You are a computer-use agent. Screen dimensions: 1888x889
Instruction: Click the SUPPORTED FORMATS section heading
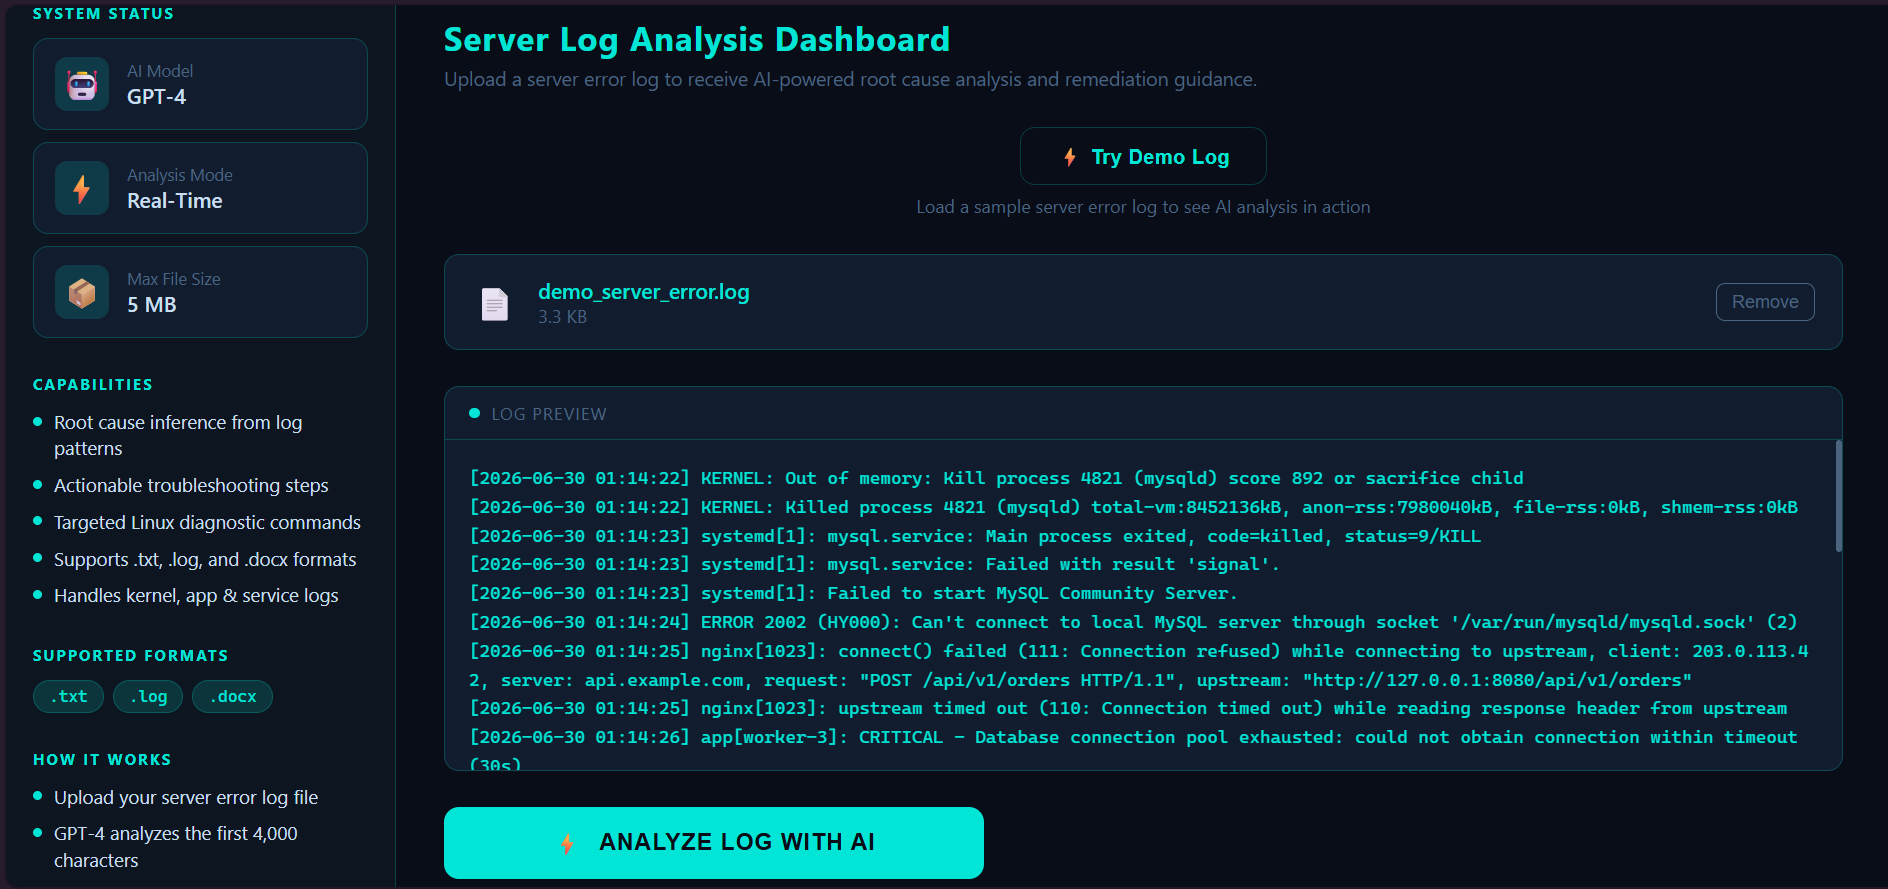pos(130,656)
